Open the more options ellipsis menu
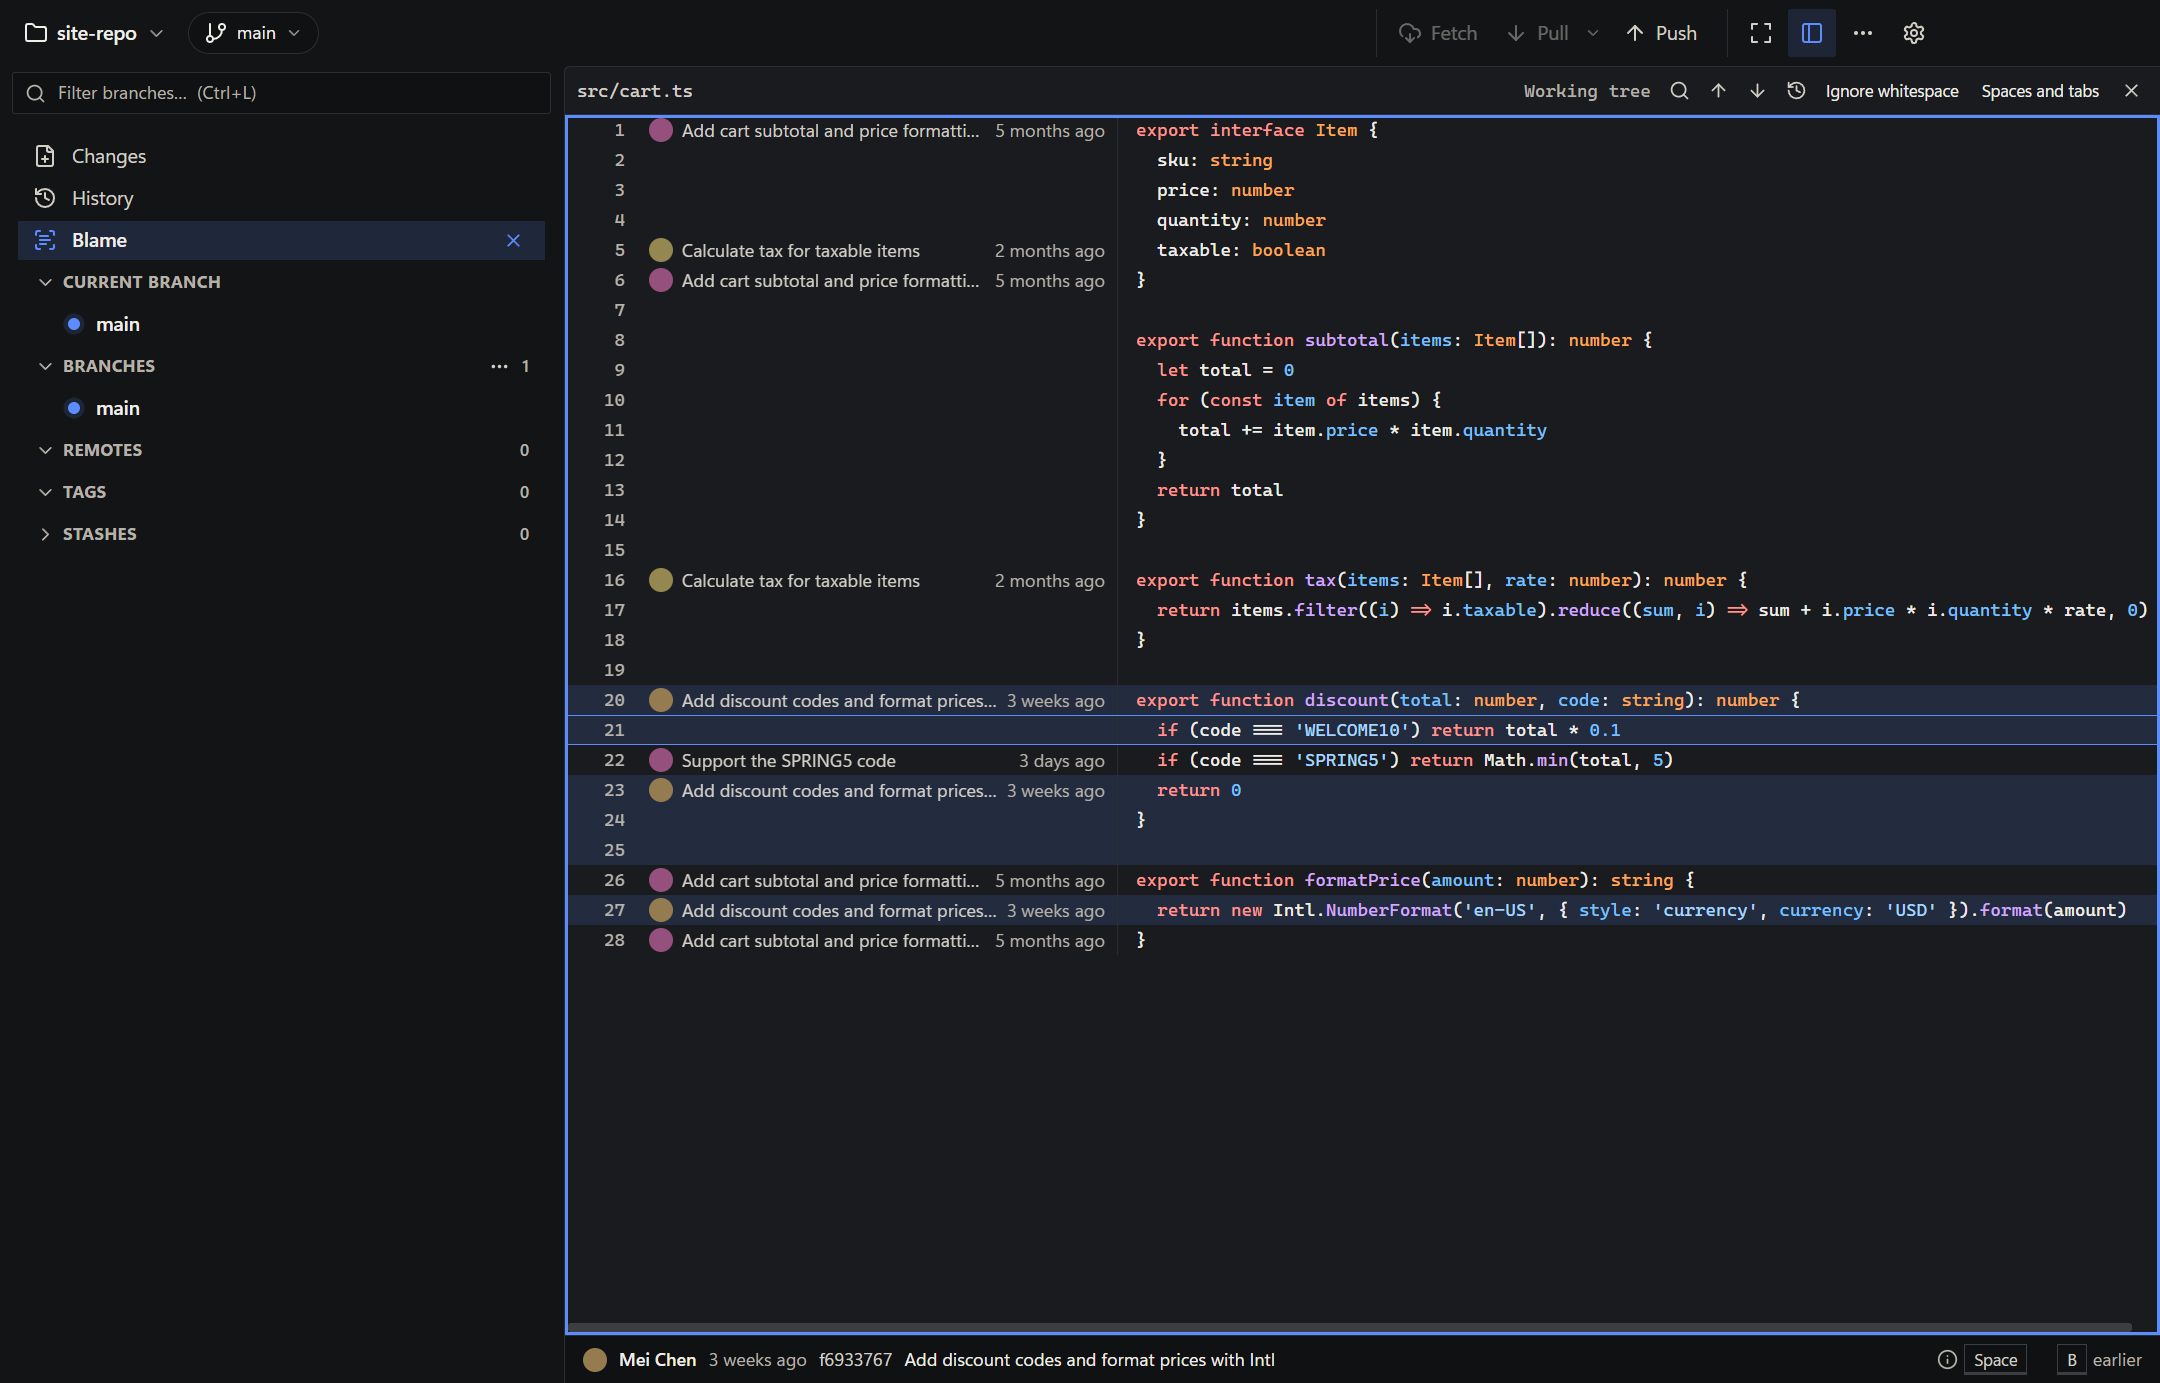Screen dimensions: 2160x1383 click(x=1863, y=33)
